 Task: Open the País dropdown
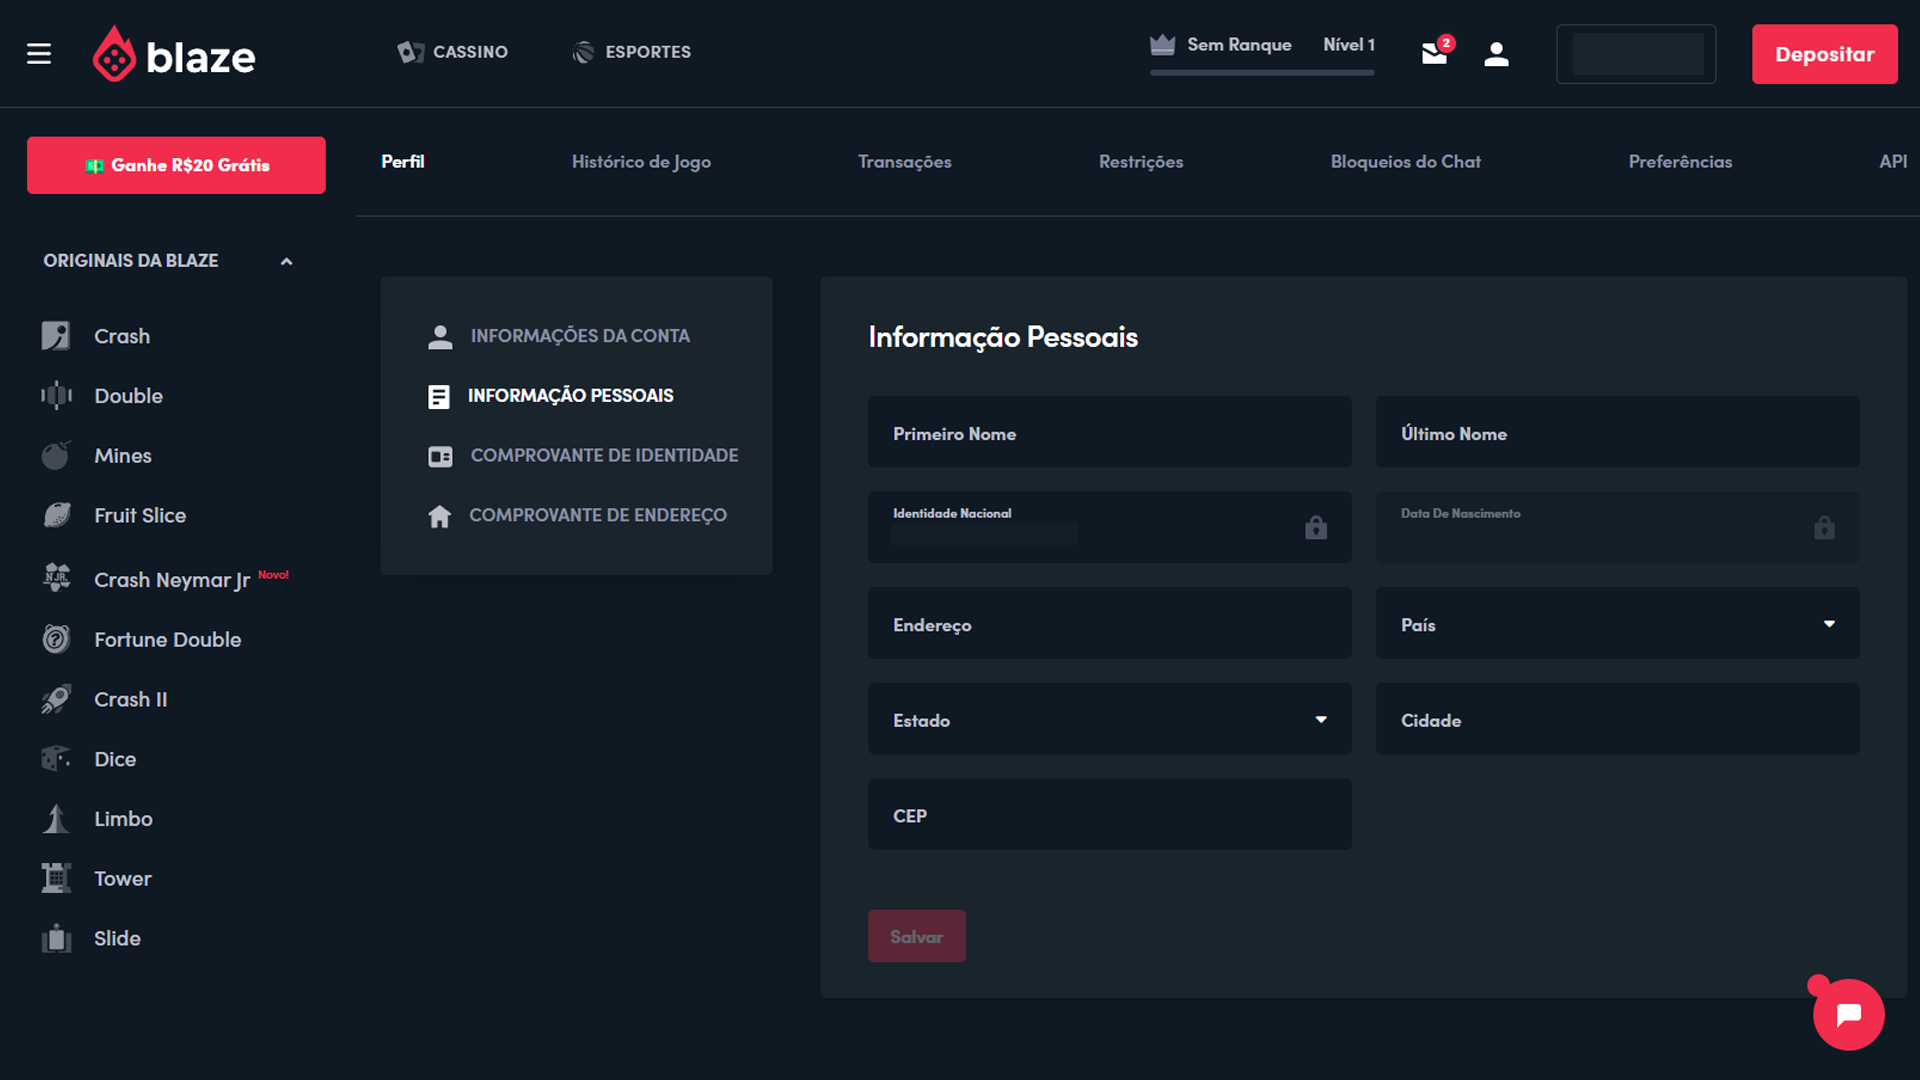click(1617, 624)
